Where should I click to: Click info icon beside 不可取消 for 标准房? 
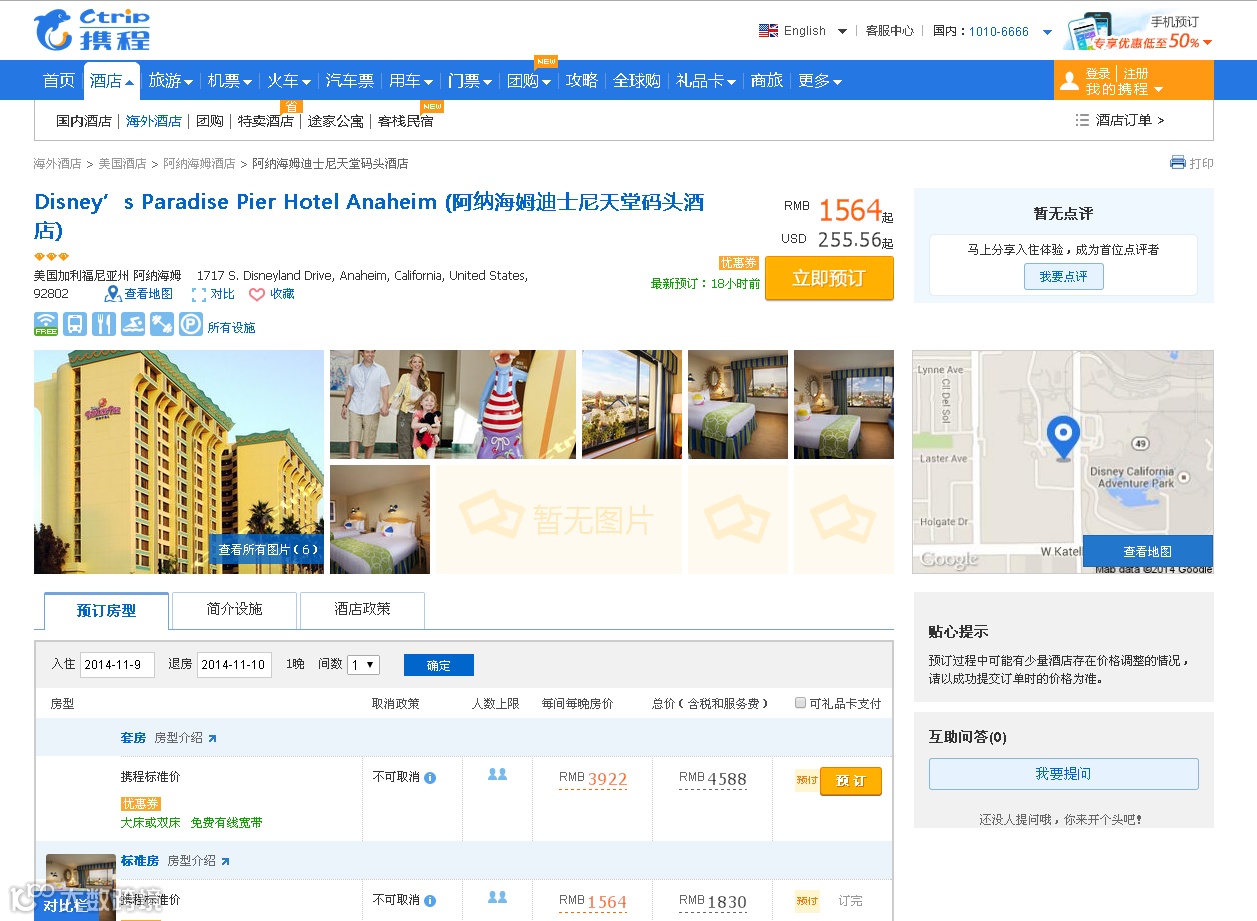(x=430, y=900)
